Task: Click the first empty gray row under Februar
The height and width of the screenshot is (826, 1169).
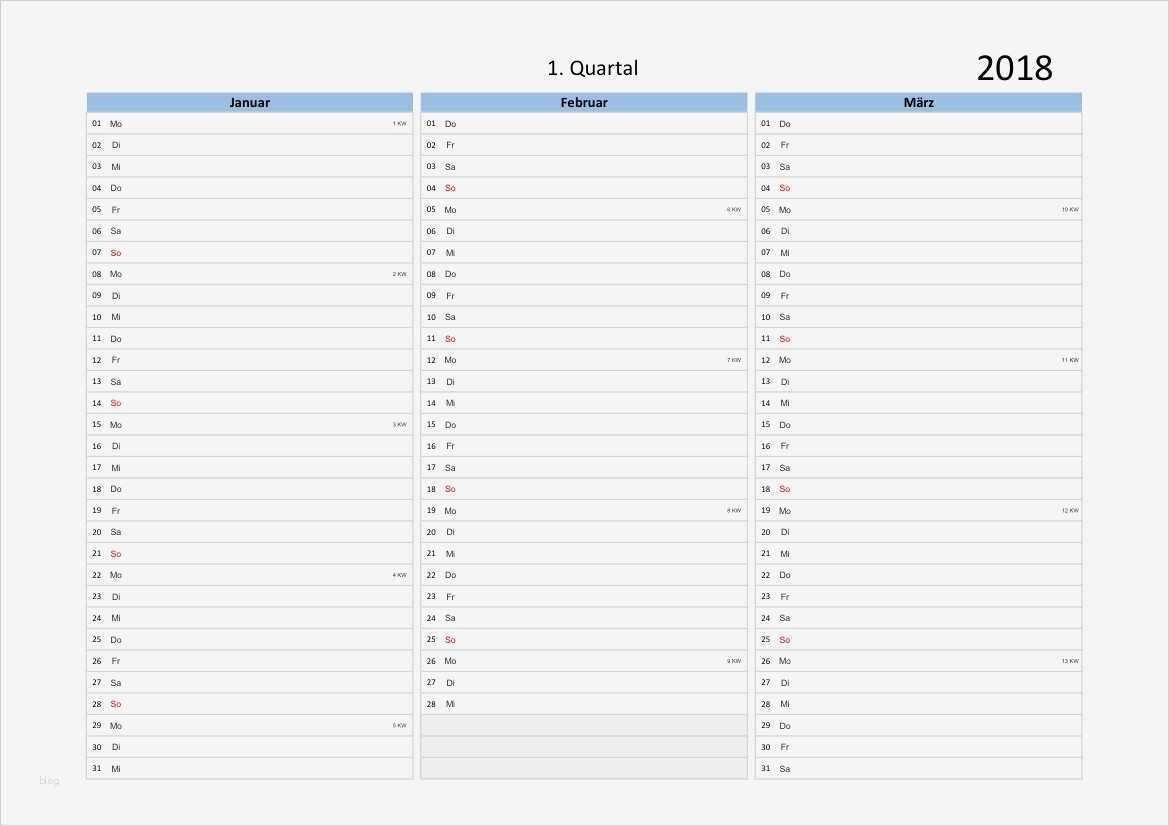Action: pos(583,726)
